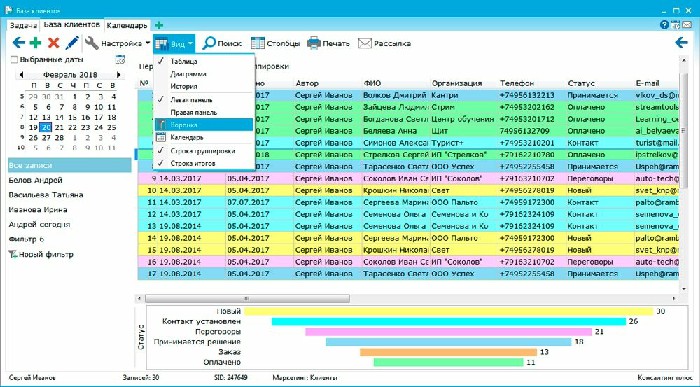Open Поиск search tool
700x387 pixels.
[222, 43]
